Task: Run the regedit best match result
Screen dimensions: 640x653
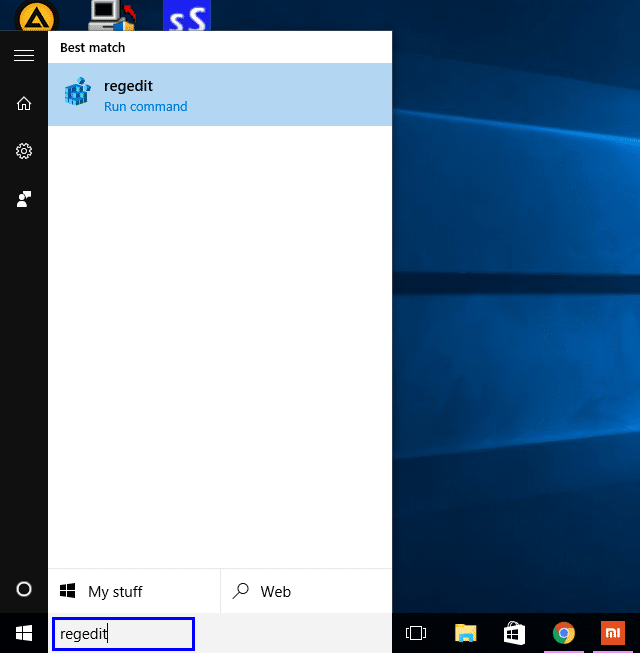Action: [220, 95]
